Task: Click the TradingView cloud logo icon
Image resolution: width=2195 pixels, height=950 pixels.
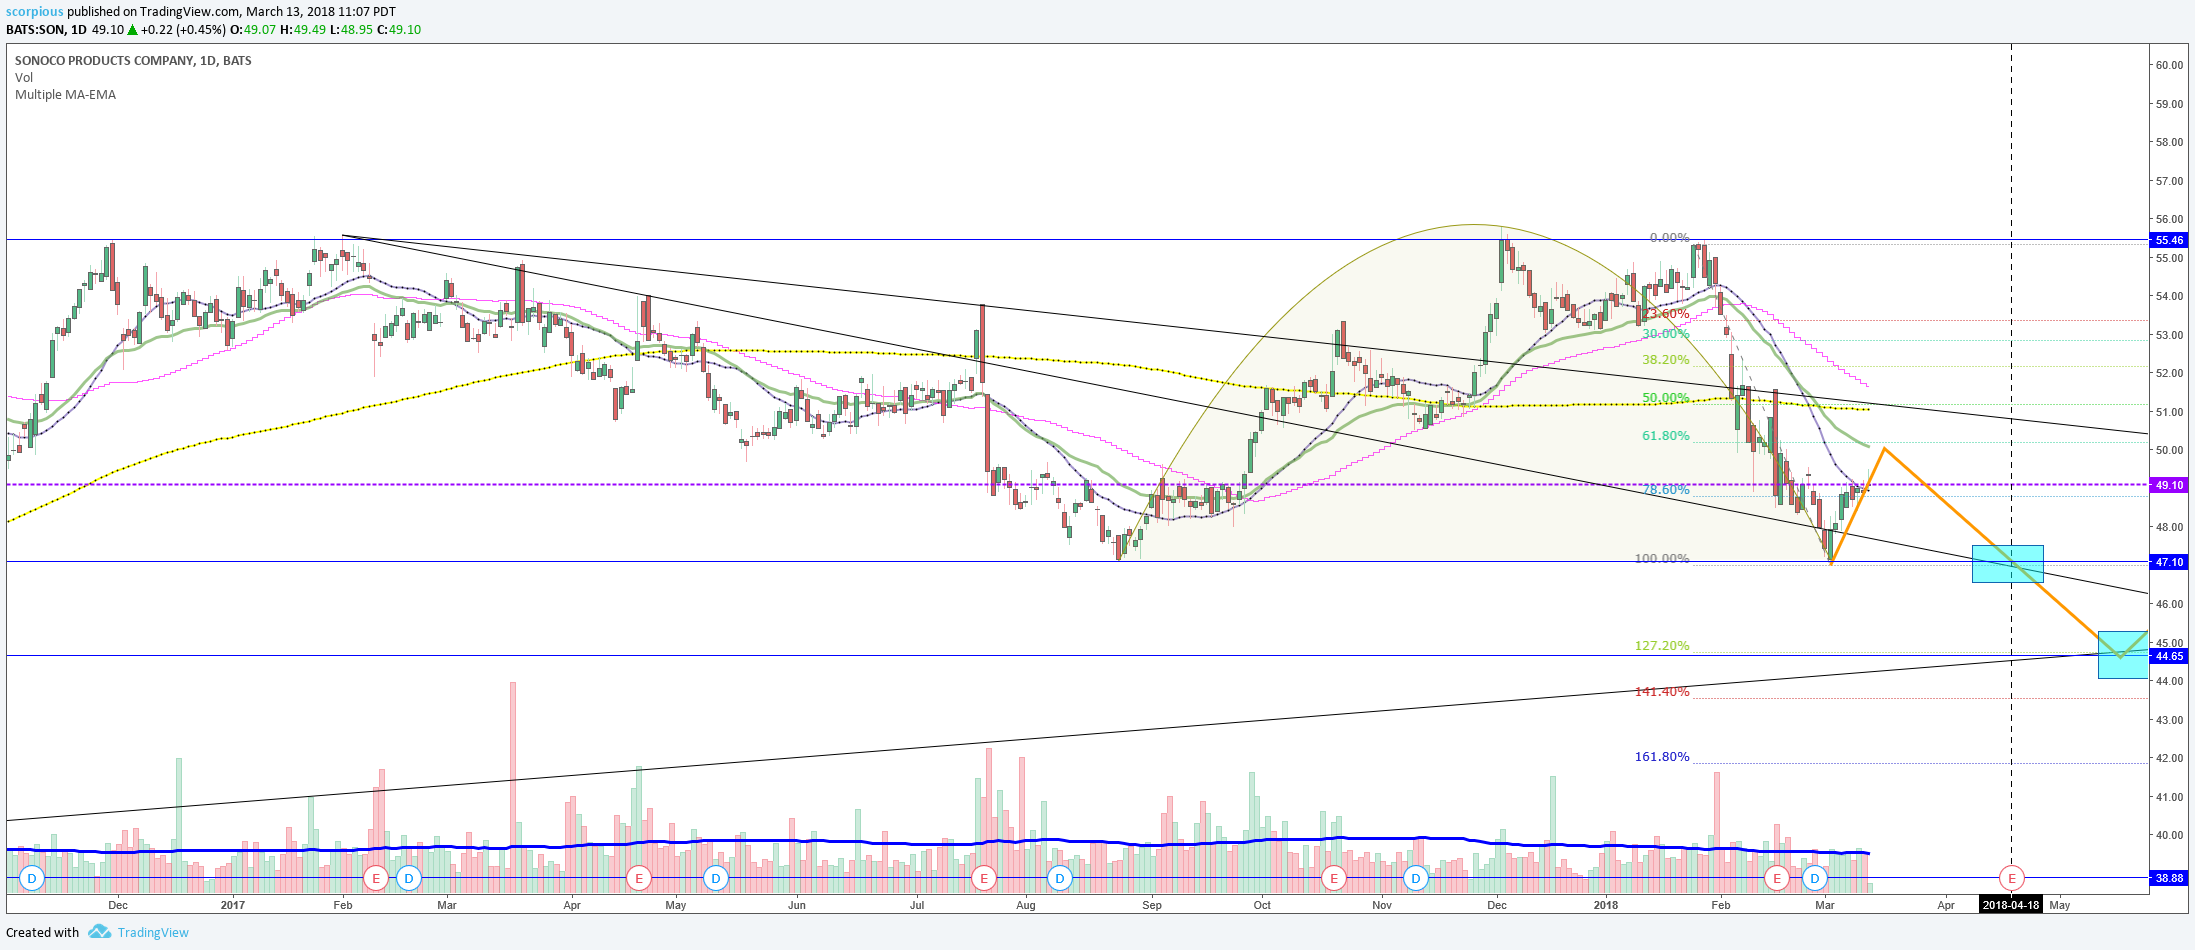Action: click(99, 932)
